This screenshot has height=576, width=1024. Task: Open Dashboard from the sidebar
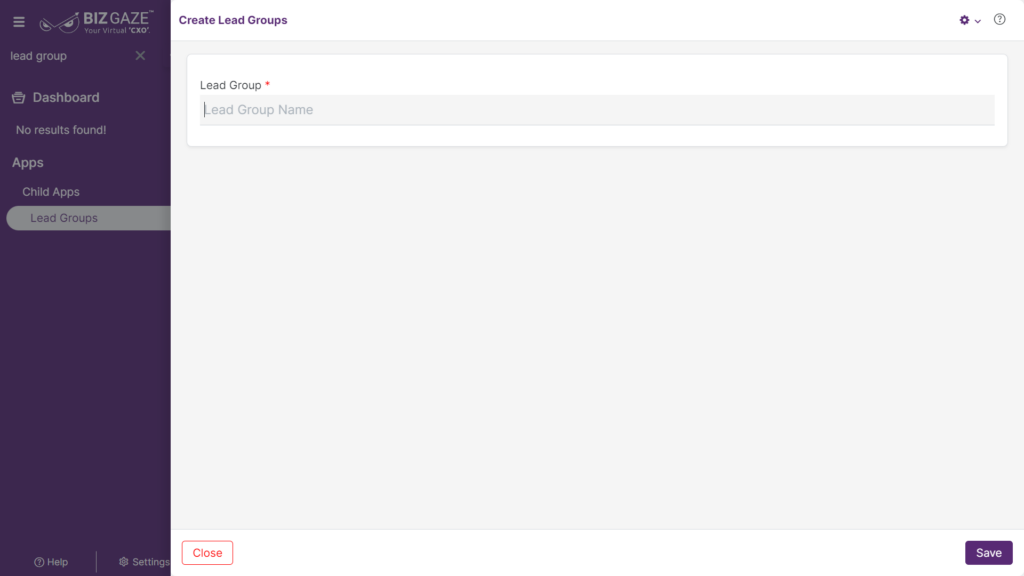(x=66, y=97)
